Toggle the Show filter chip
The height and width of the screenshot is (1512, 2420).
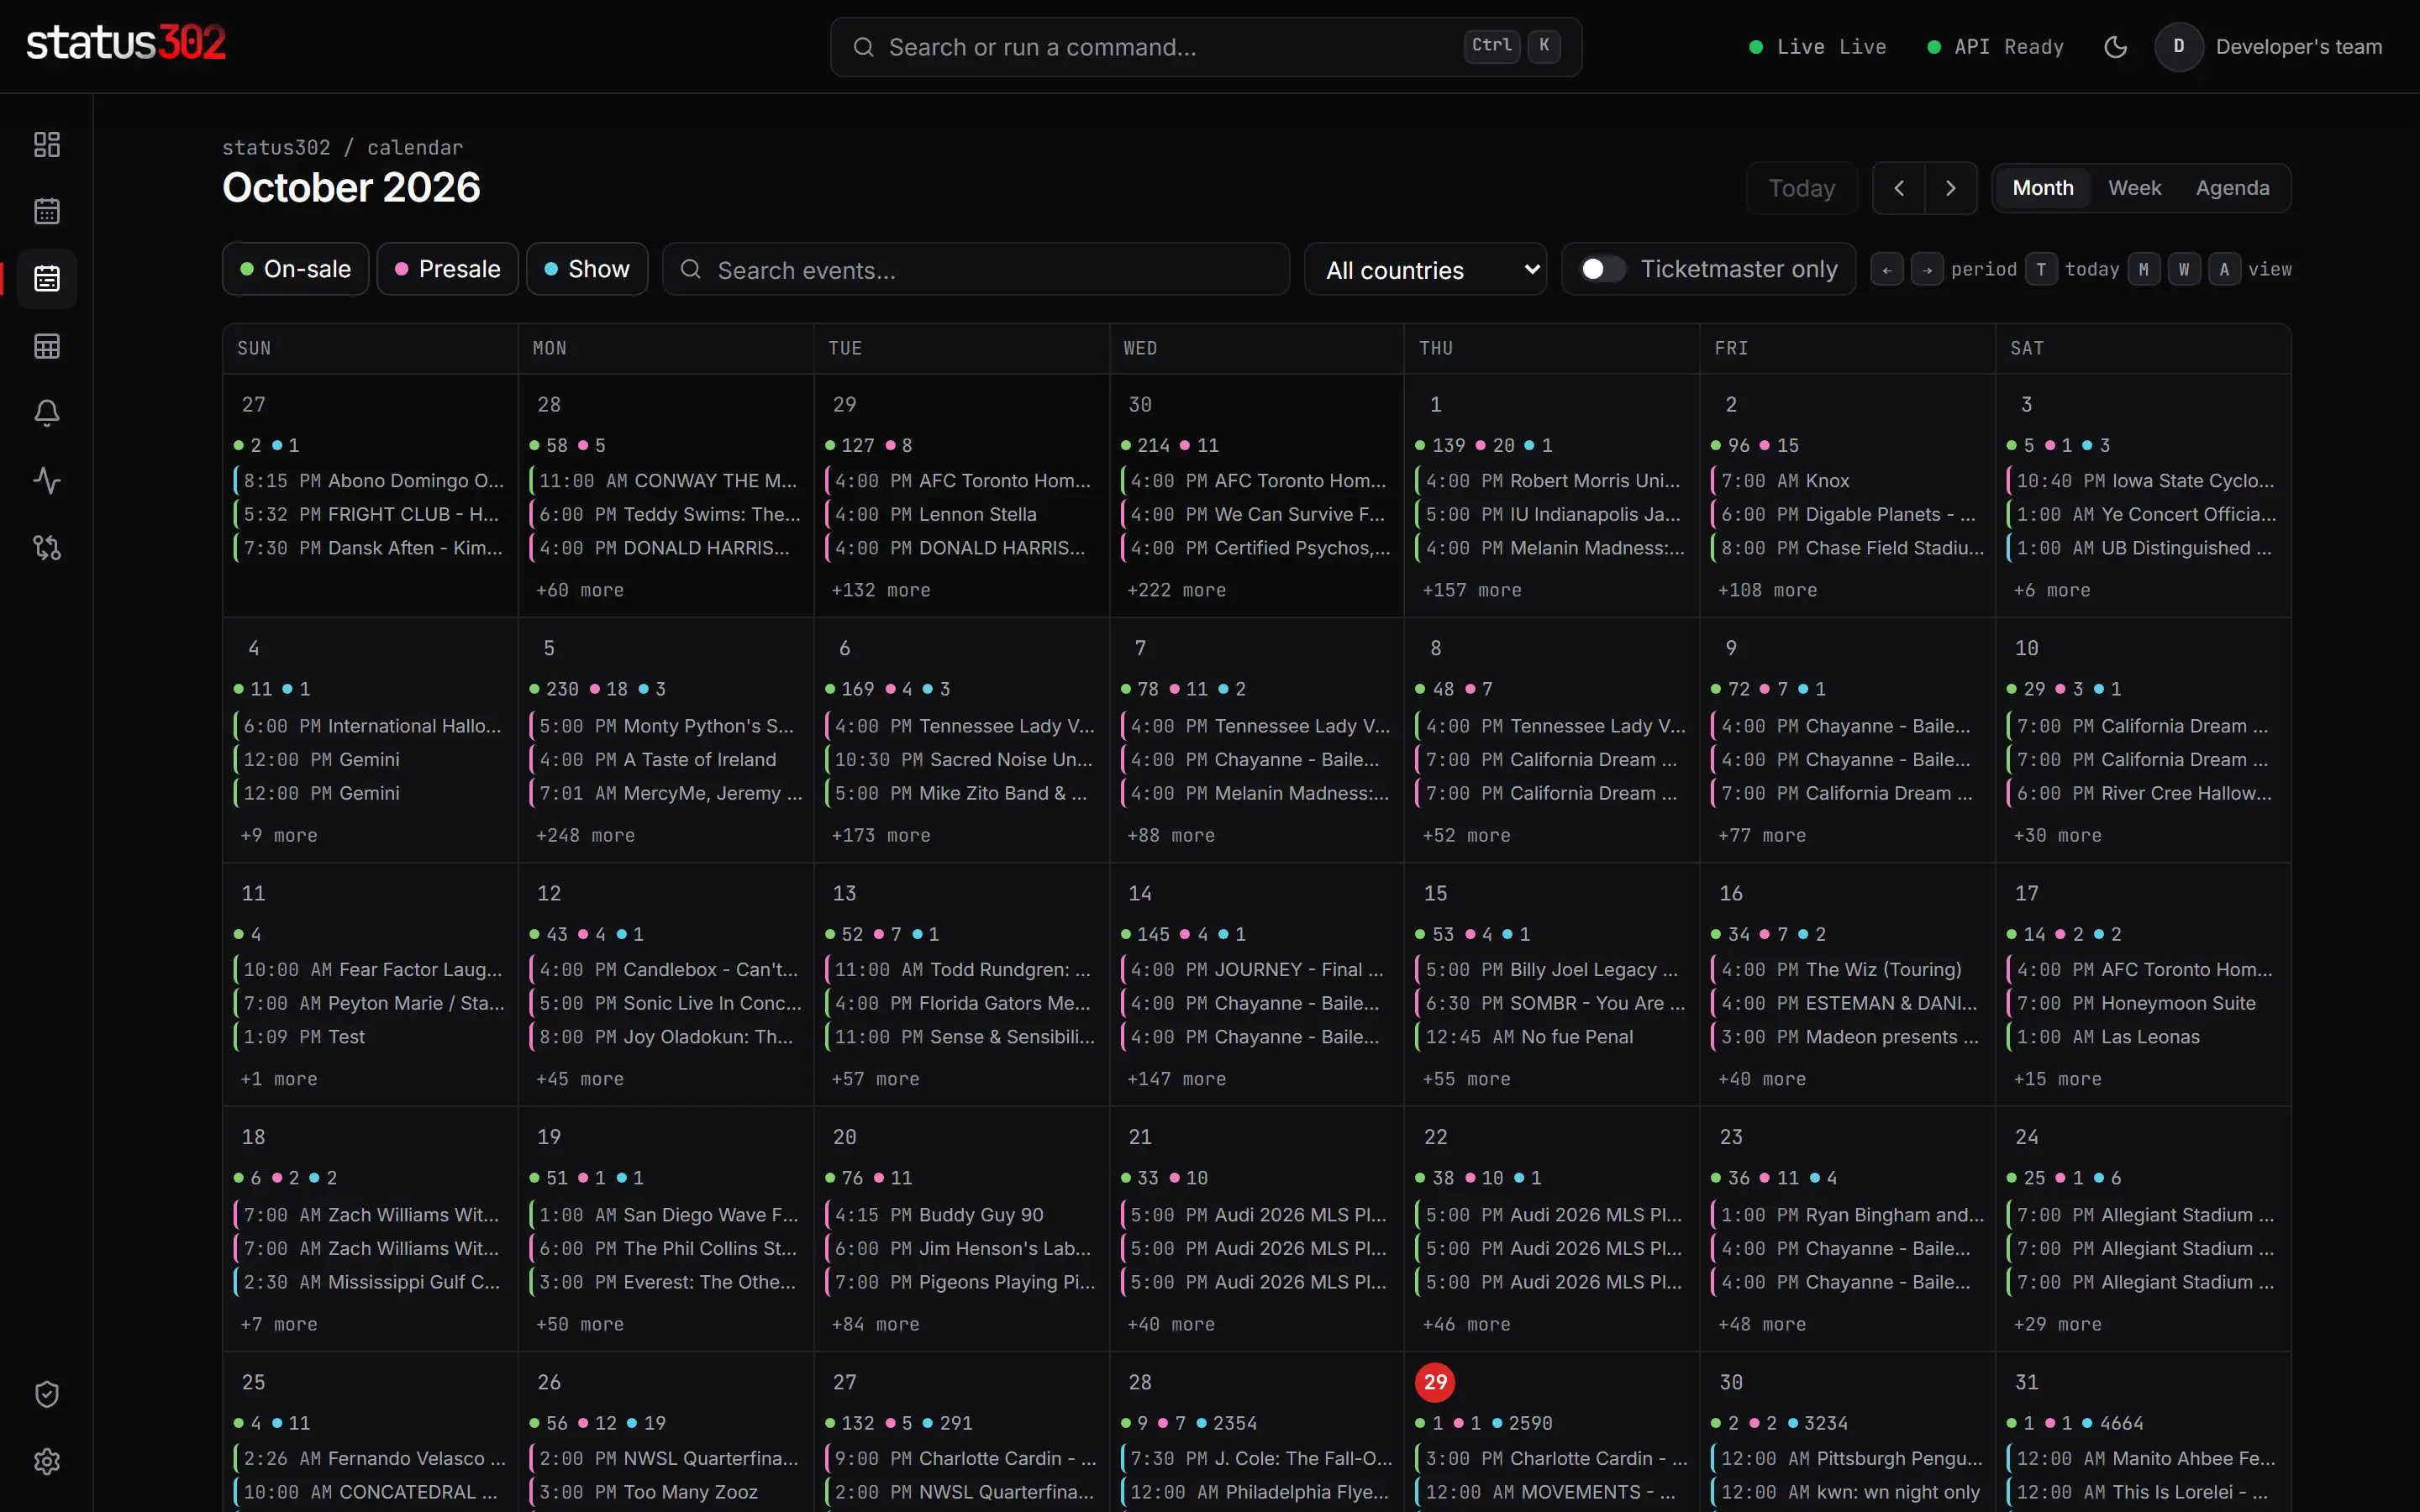click(x=587, y=269)
